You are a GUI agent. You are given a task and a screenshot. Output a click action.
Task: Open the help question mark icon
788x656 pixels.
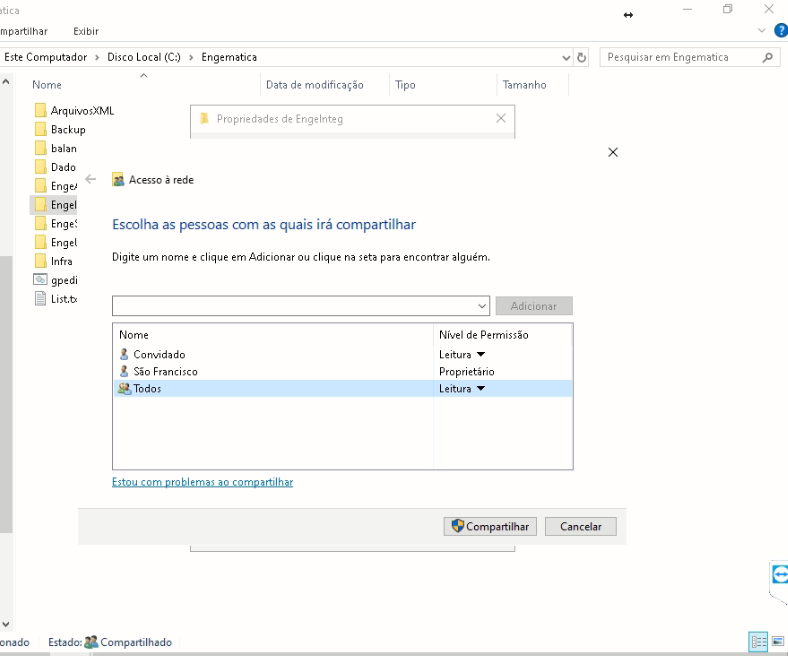coord(780,31)
